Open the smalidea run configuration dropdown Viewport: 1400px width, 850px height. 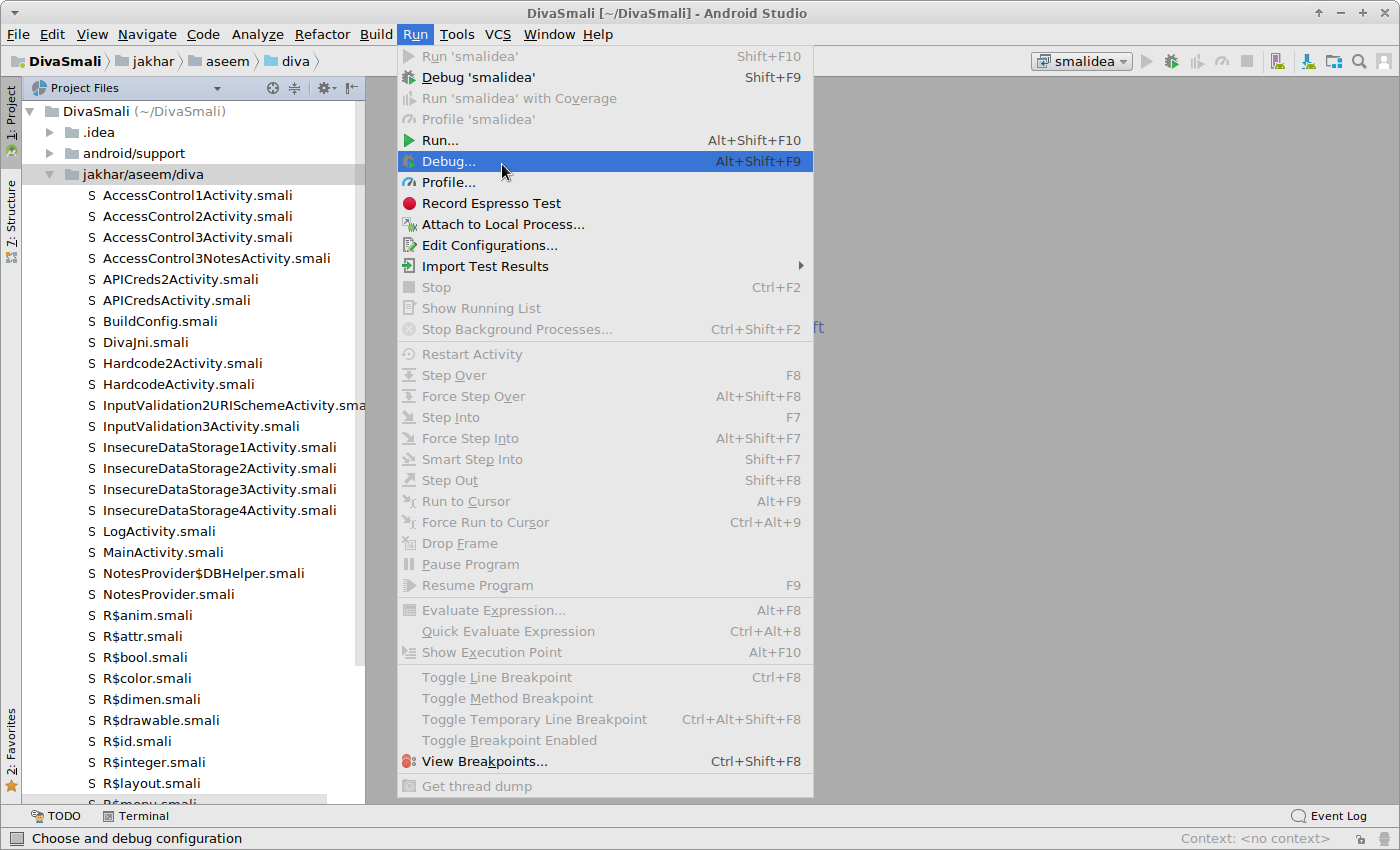(x=1082, y=62)
